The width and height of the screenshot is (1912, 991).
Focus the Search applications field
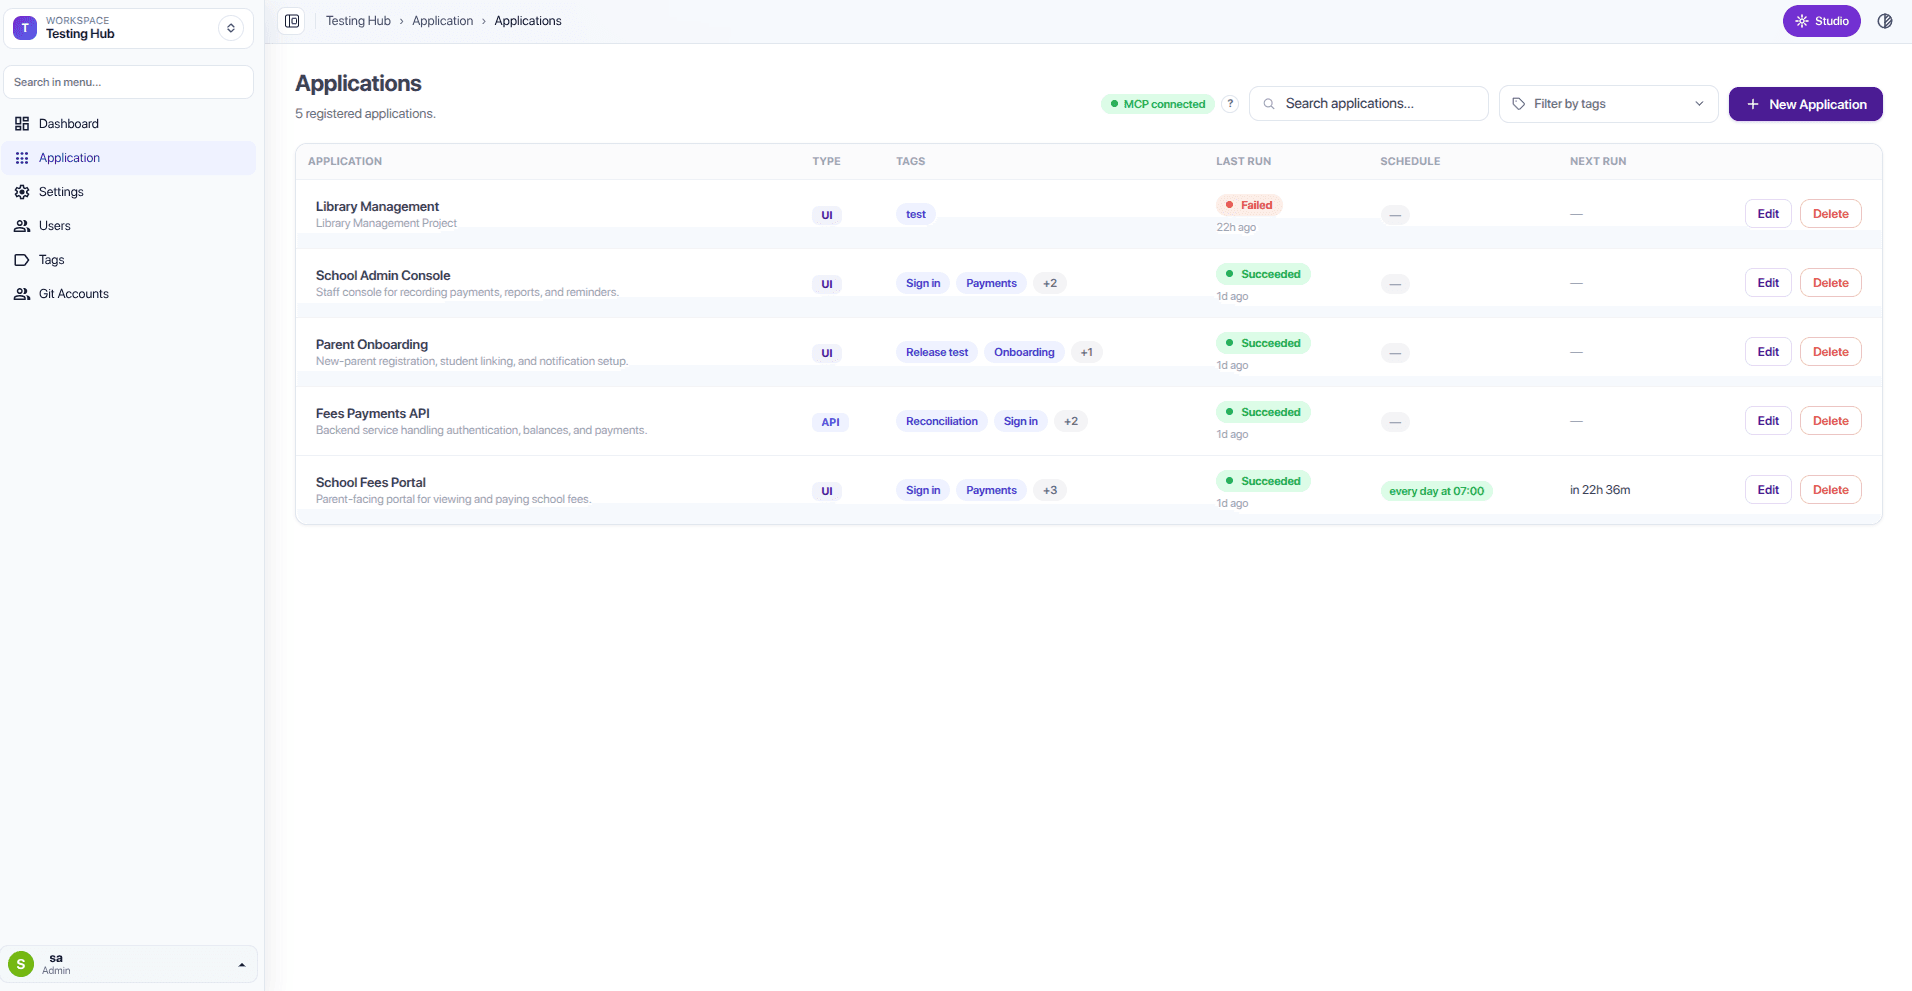(x=1368, y=104)
